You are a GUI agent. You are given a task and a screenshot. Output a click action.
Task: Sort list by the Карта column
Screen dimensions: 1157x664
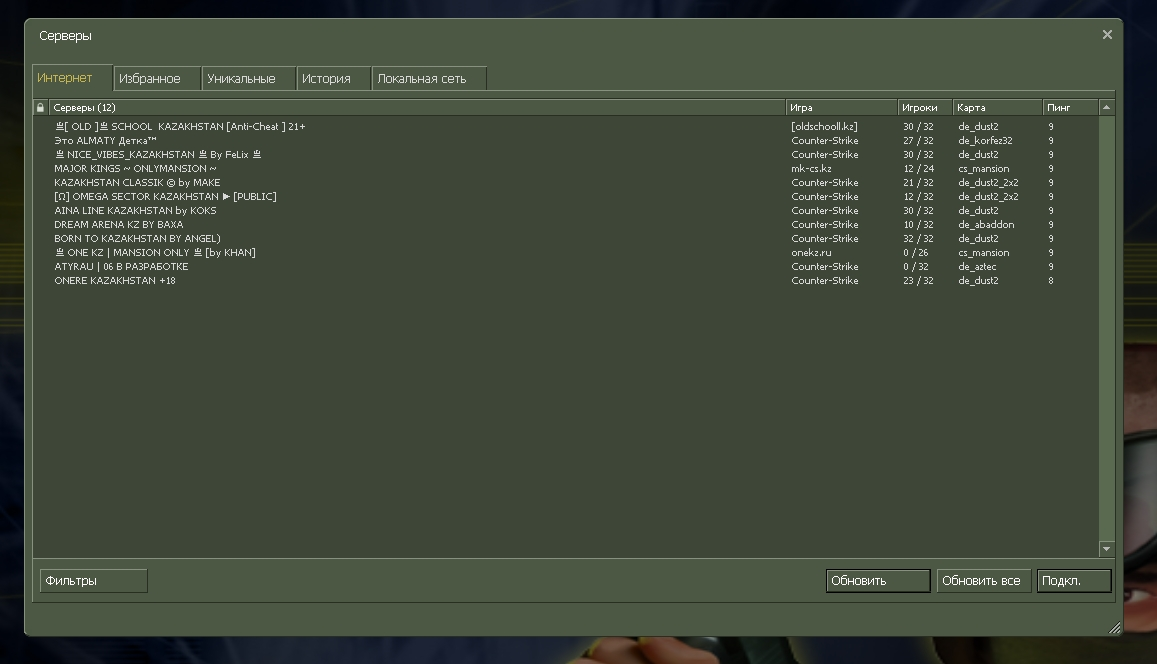click(x=996, y=107)
